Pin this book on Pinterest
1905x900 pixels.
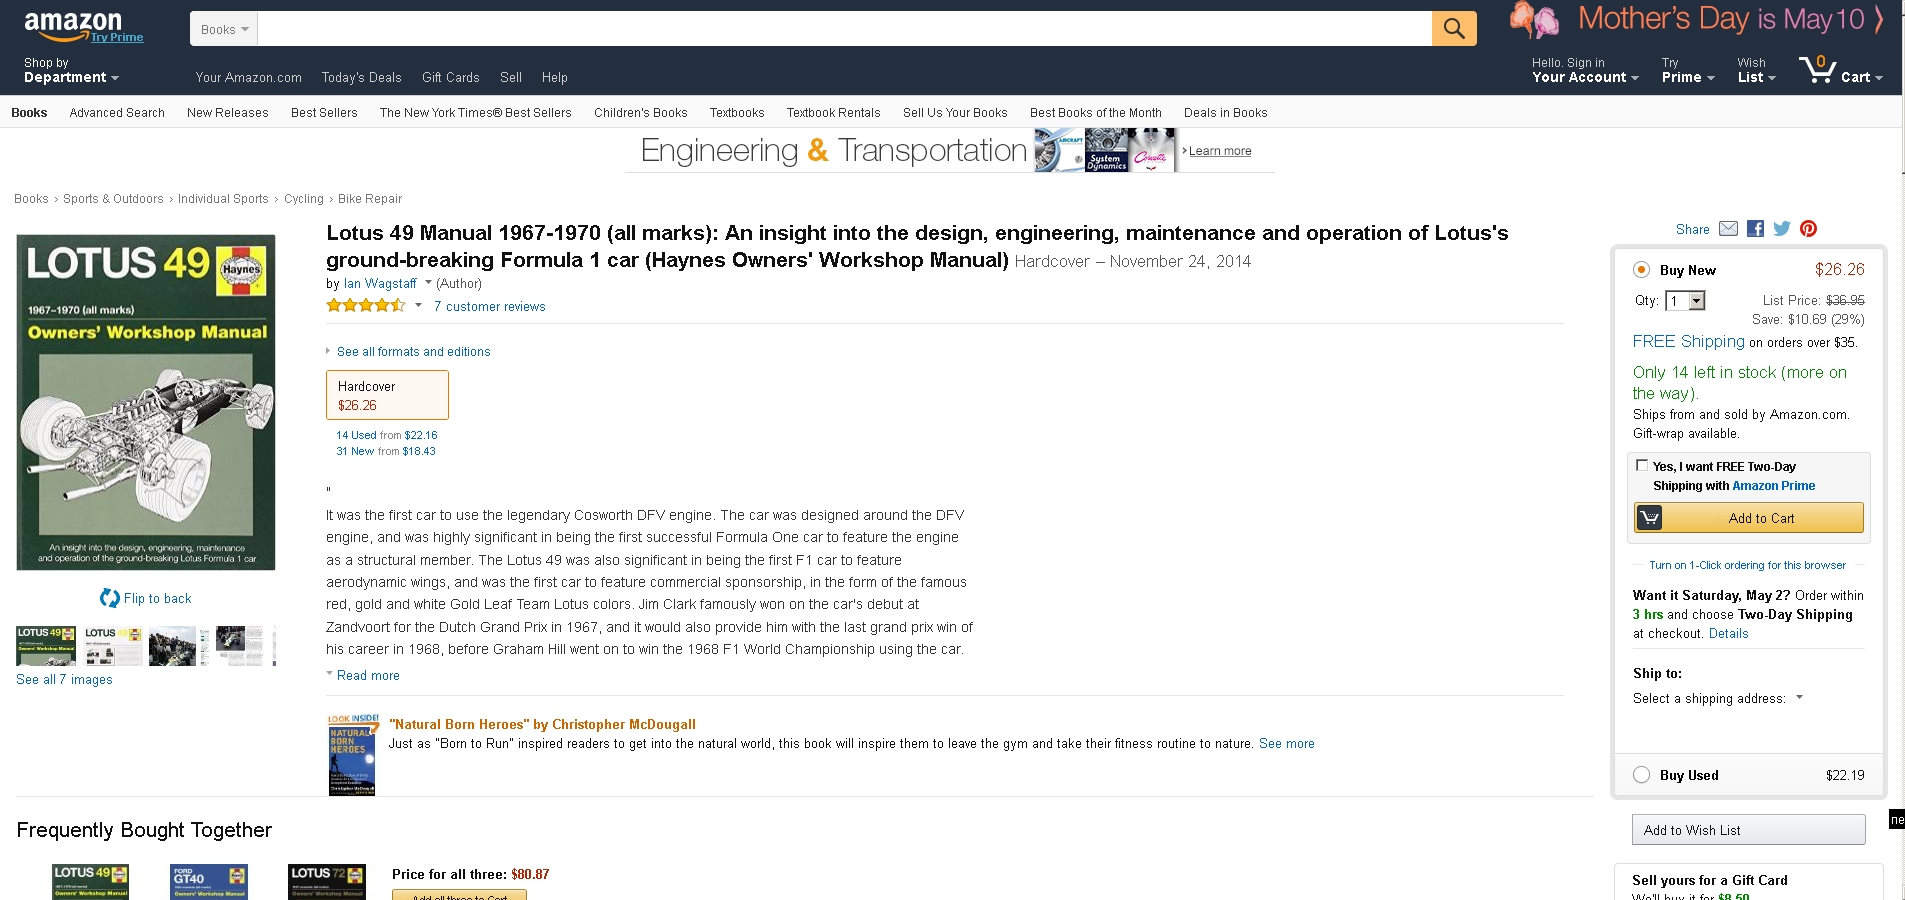(x=1808, y=229)
